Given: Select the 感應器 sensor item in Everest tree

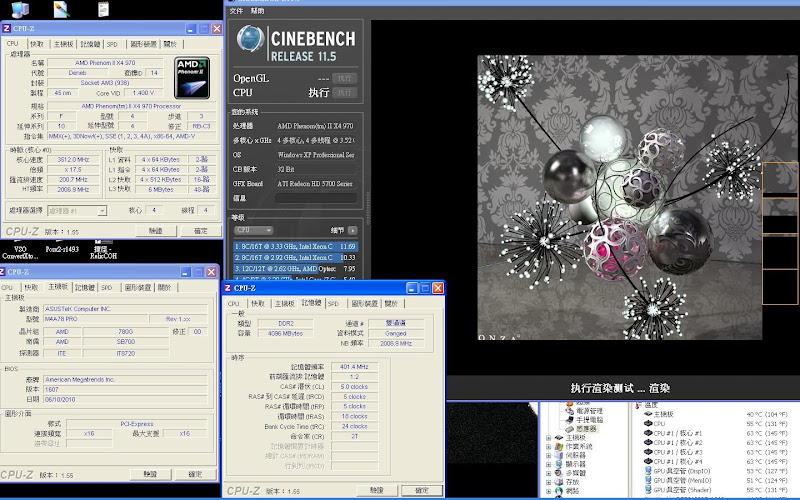Looking at the screenshot, I should 586,429.
